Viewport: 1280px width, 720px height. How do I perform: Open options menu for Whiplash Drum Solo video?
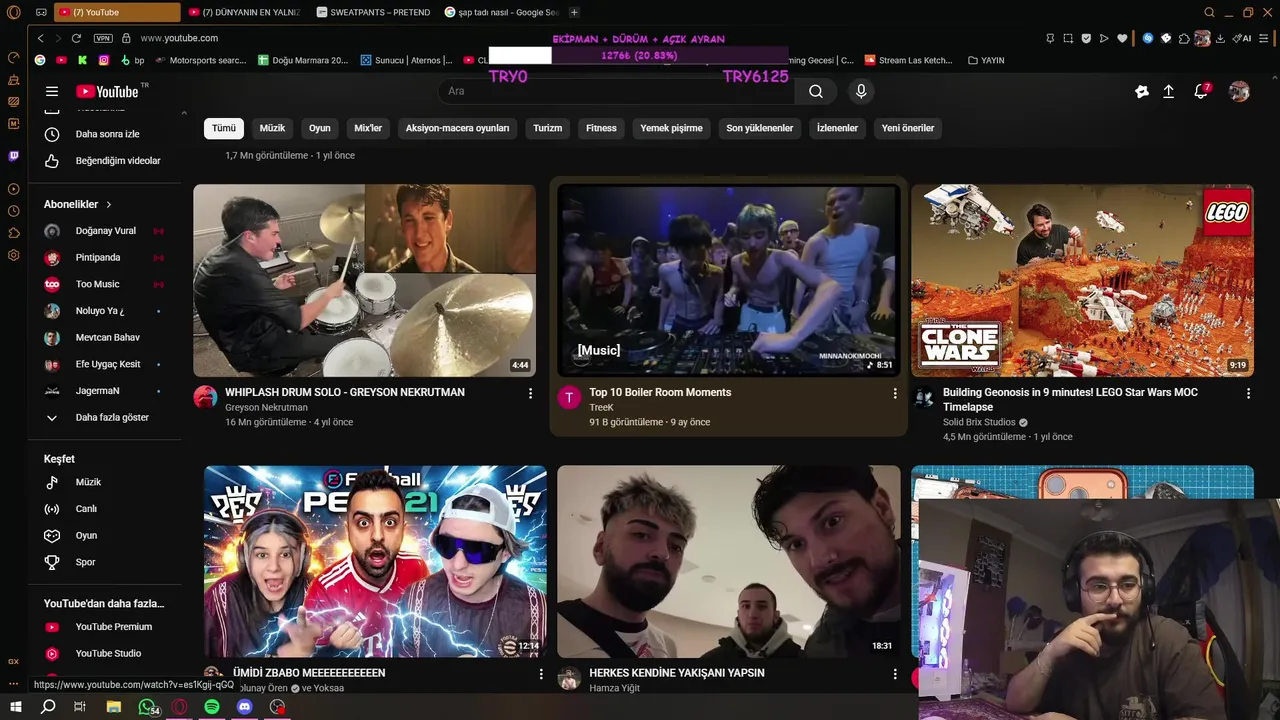click(x=530, y=394)
